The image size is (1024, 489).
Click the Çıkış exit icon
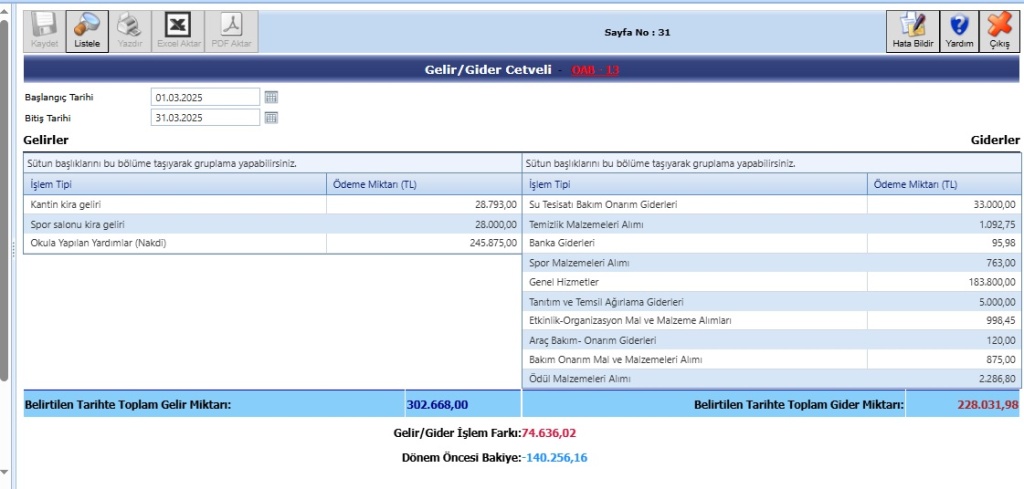pos(999,25)
